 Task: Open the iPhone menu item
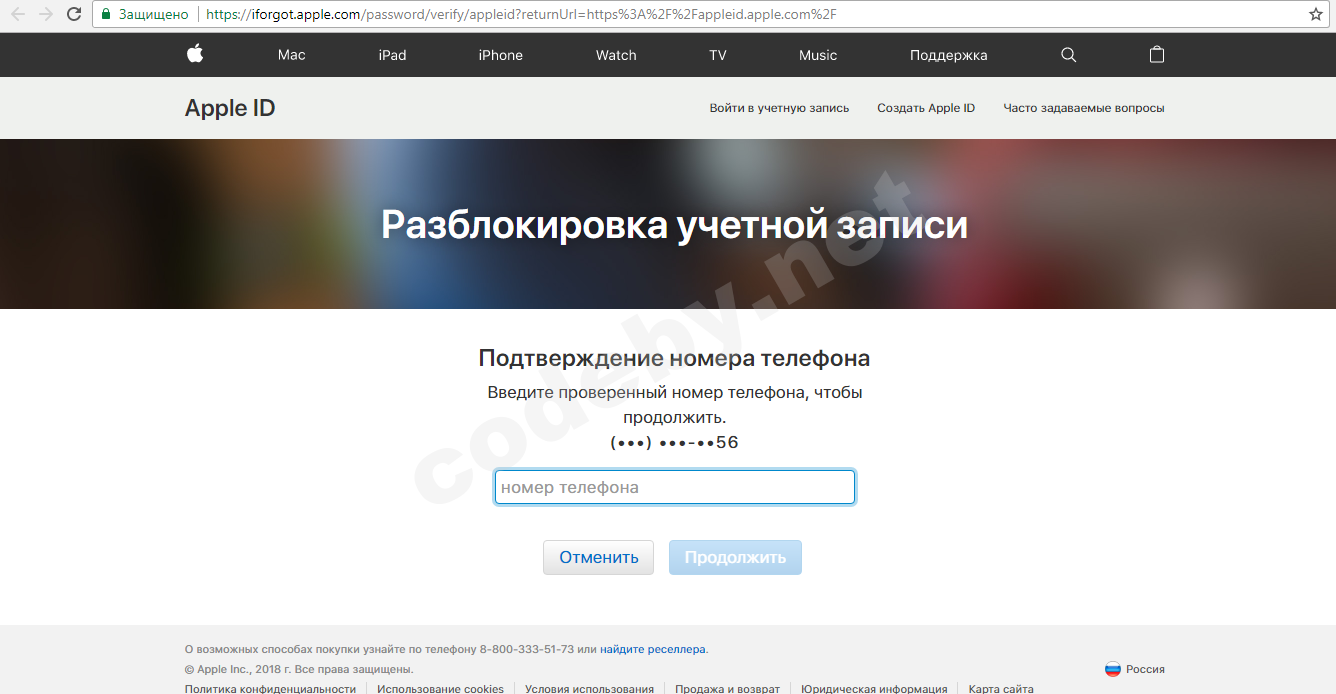500,55
